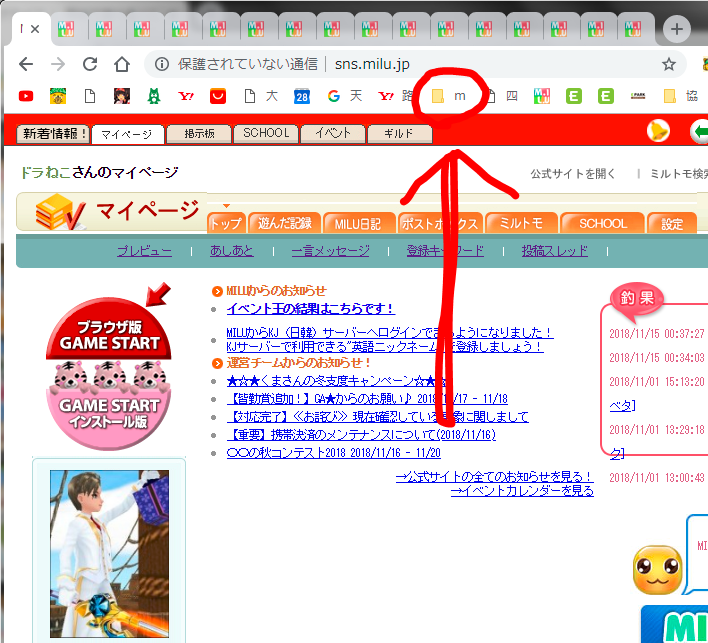
Task: Open the blue calendar 28 bookmark
Action: pyautogui.click(x=301, y=97)
